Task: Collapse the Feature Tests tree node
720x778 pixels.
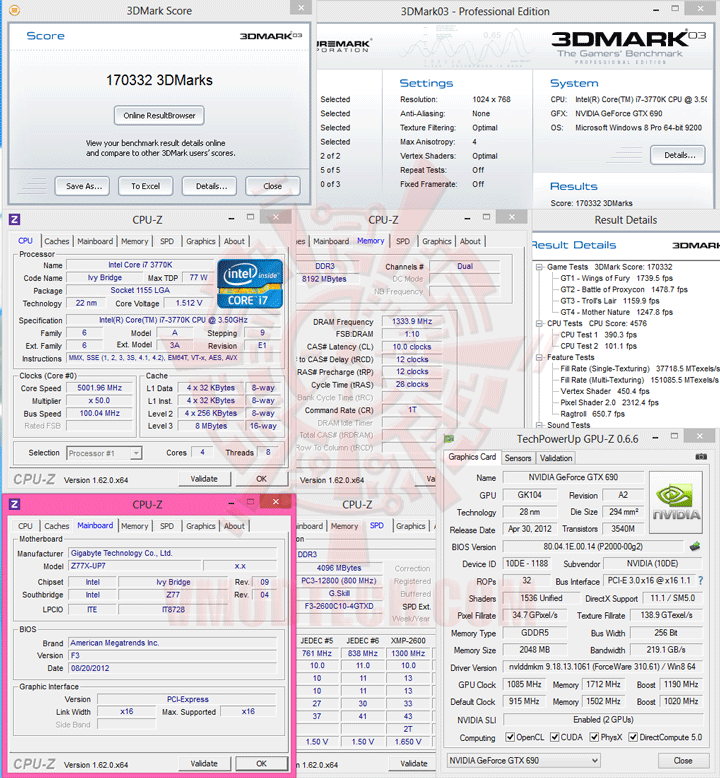Action: (539, 357)
